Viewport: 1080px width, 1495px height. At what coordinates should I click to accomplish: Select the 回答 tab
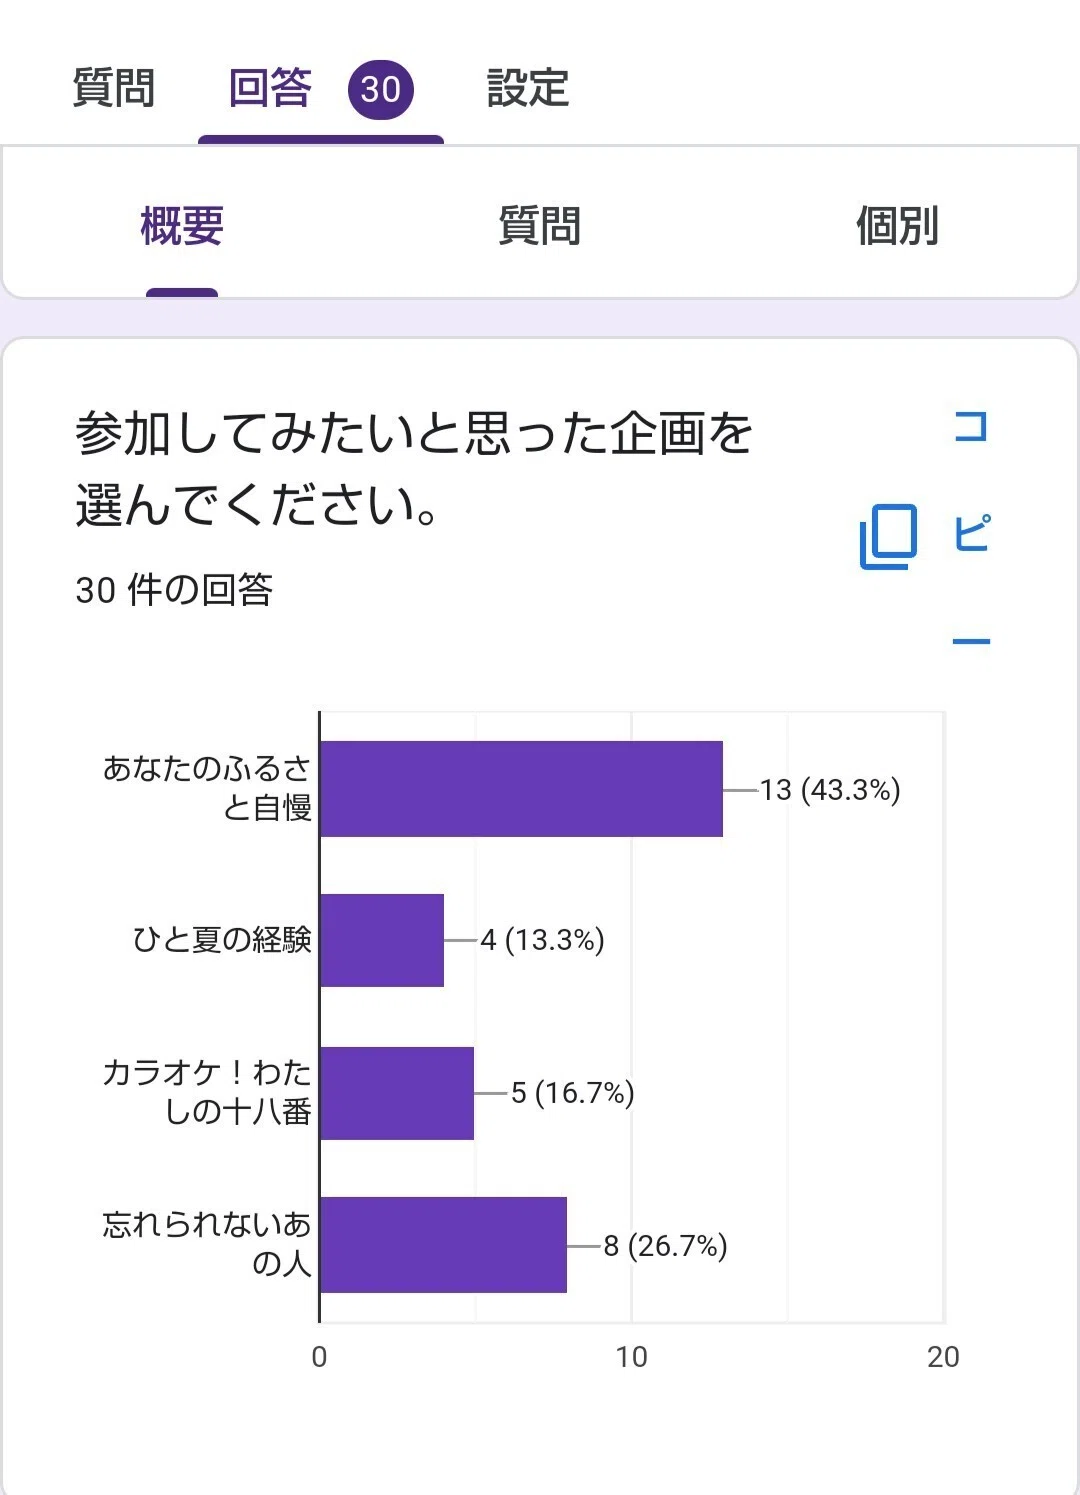coord(270,88)
